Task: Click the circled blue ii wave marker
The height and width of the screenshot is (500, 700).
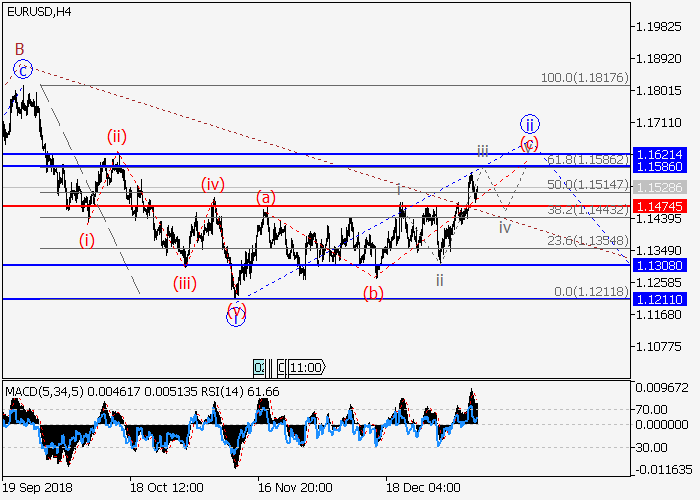Action: [530, 124]
